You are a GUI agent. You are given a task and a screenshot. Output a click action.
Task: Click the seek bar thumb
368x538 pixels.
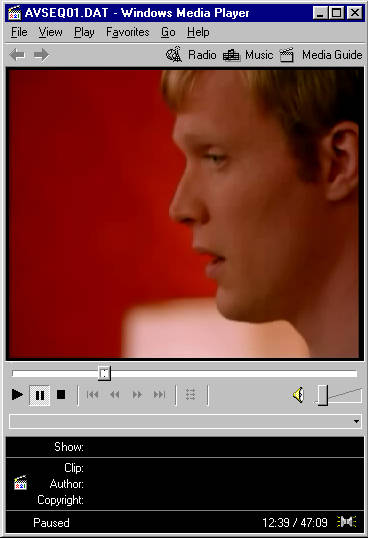(104, 373)
